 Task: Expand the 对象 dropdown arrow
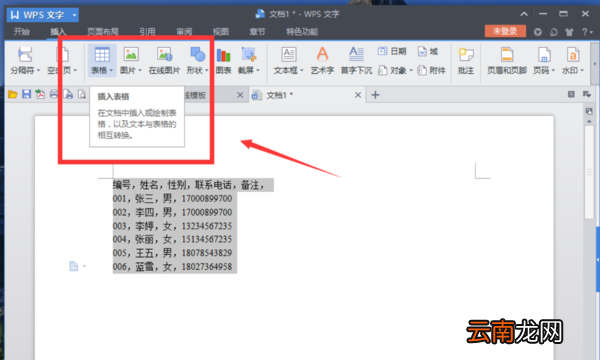[411, 70]
